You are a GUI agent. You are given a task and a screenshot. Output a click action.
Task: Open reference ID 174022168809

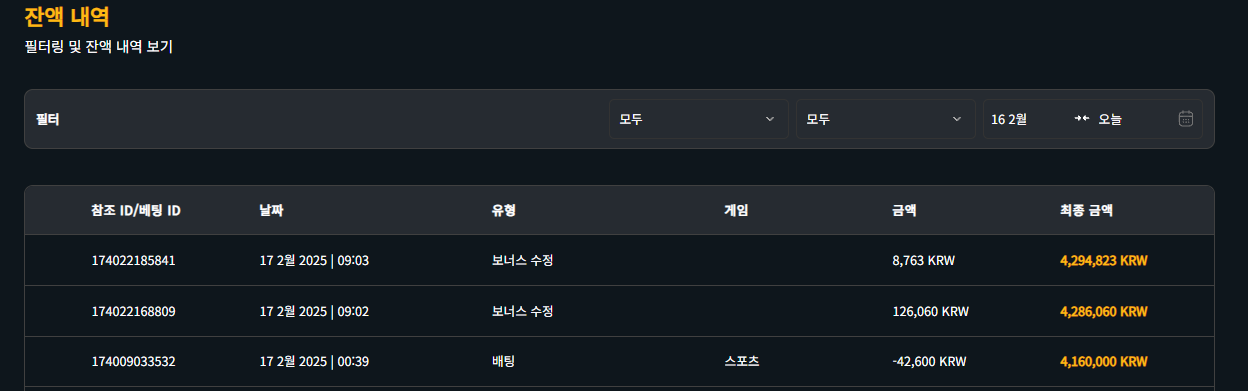[133, 311]
